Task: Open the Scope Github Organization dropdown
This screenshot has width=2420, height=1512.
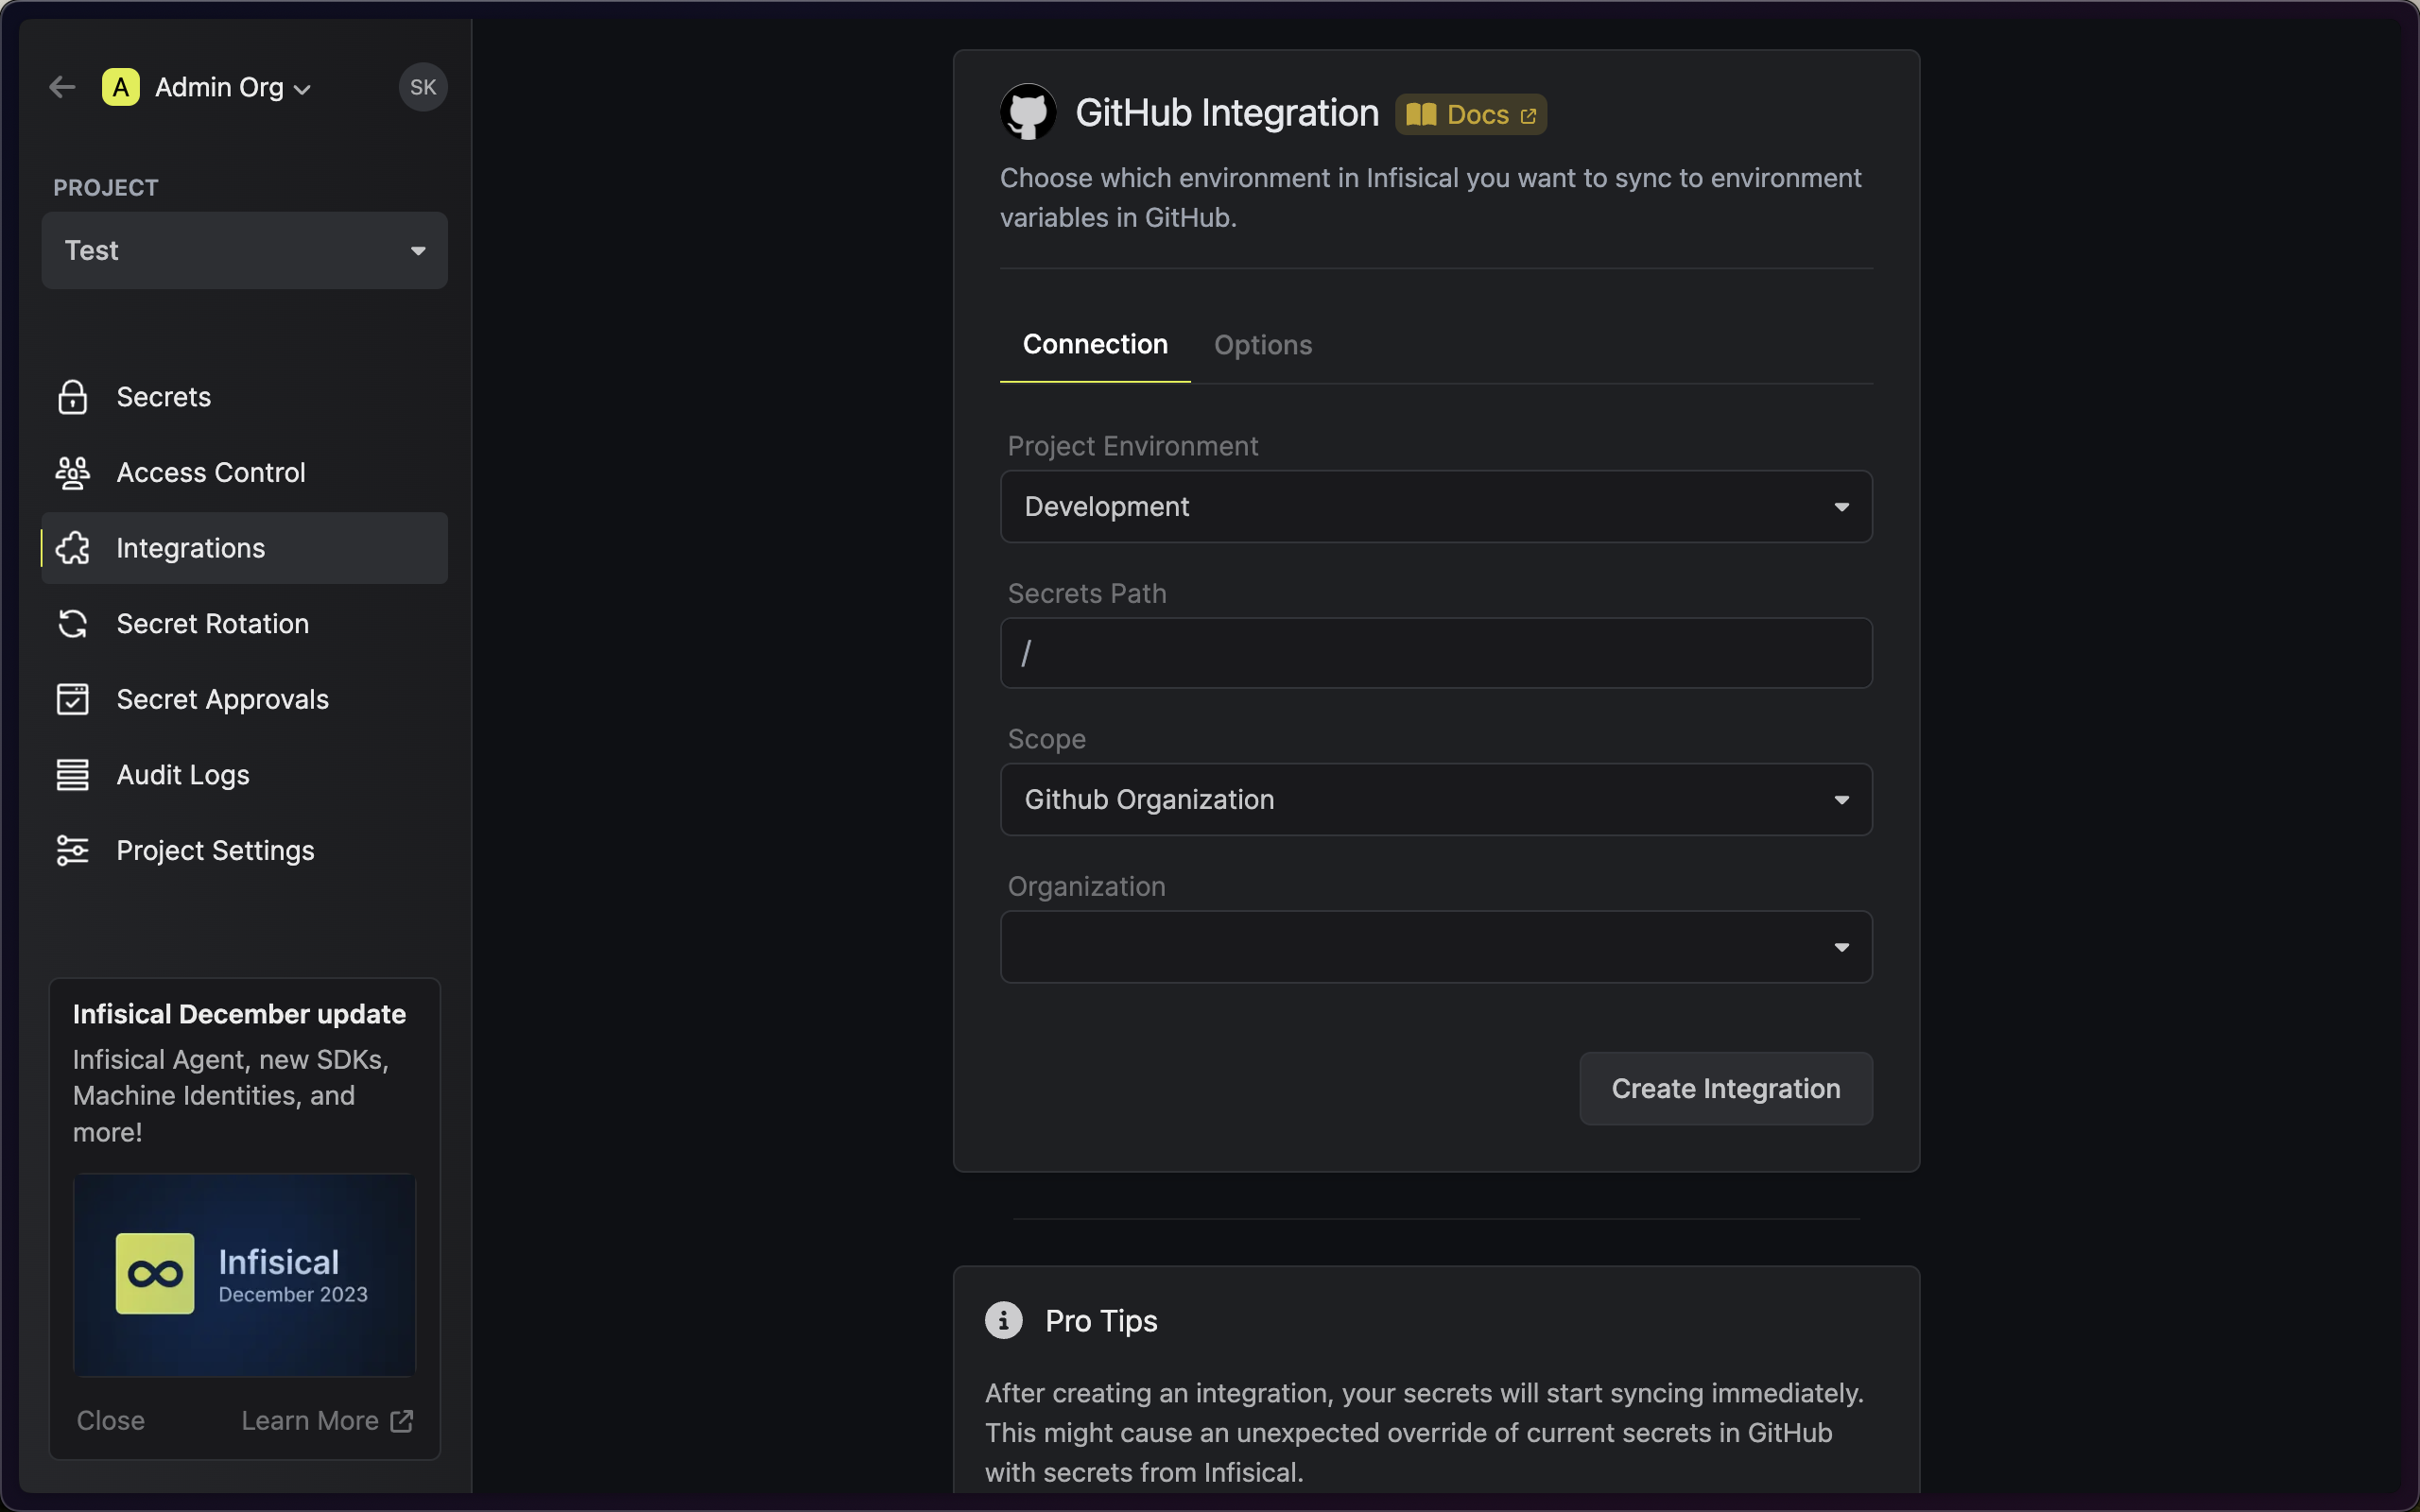Action: [x=1436, y=800]
